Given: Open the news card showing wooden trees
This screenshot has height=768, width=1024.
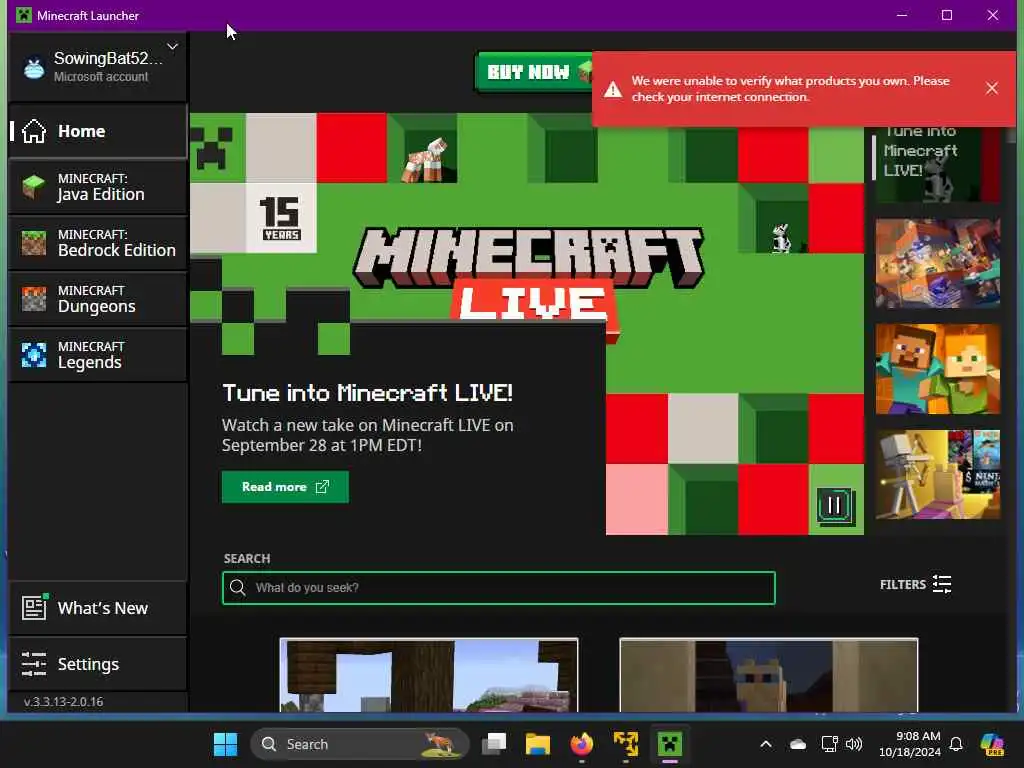Looking at the screenshot, I should [x=429, y=675].
